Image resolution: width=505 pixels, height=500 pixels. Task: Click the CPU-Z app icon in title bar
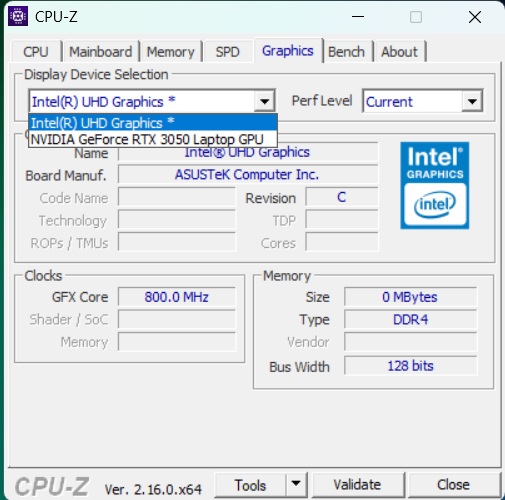point(18,16)
